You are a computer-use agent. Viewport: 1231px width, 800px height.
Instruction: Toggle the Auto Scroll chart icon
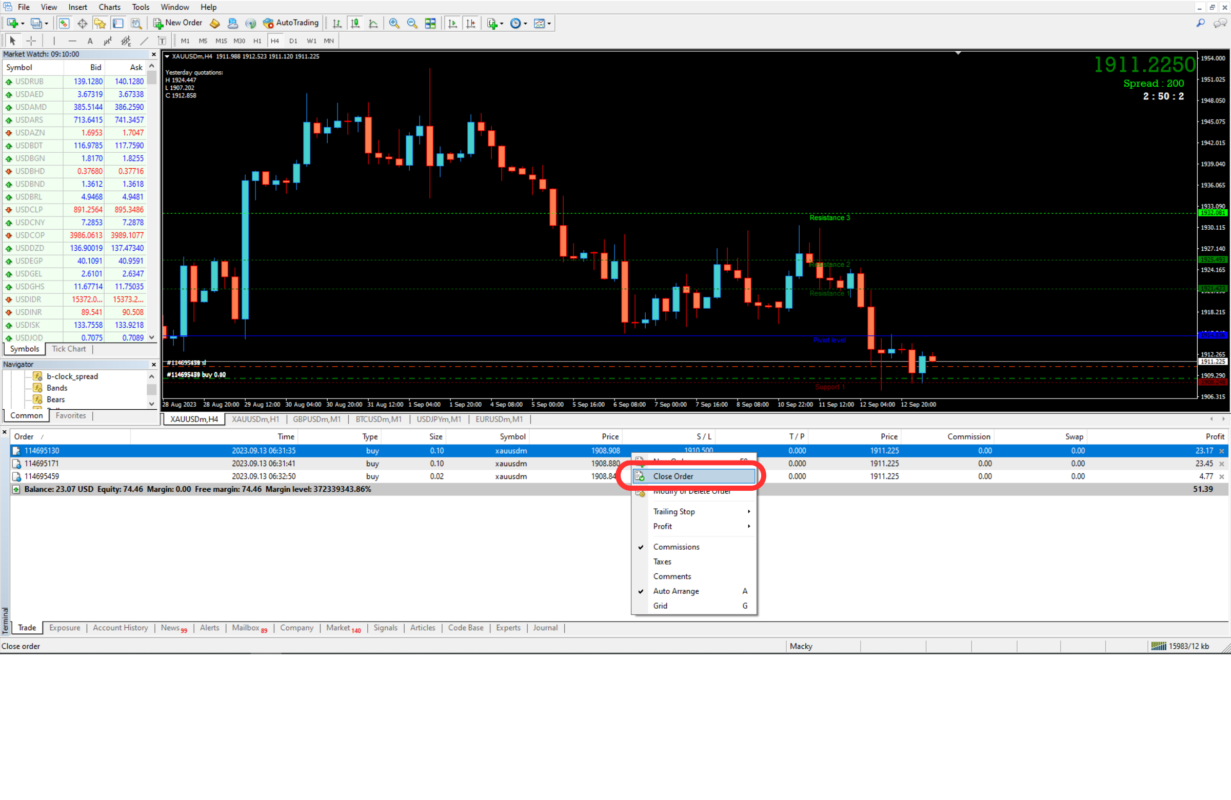[x=452, y=22]
